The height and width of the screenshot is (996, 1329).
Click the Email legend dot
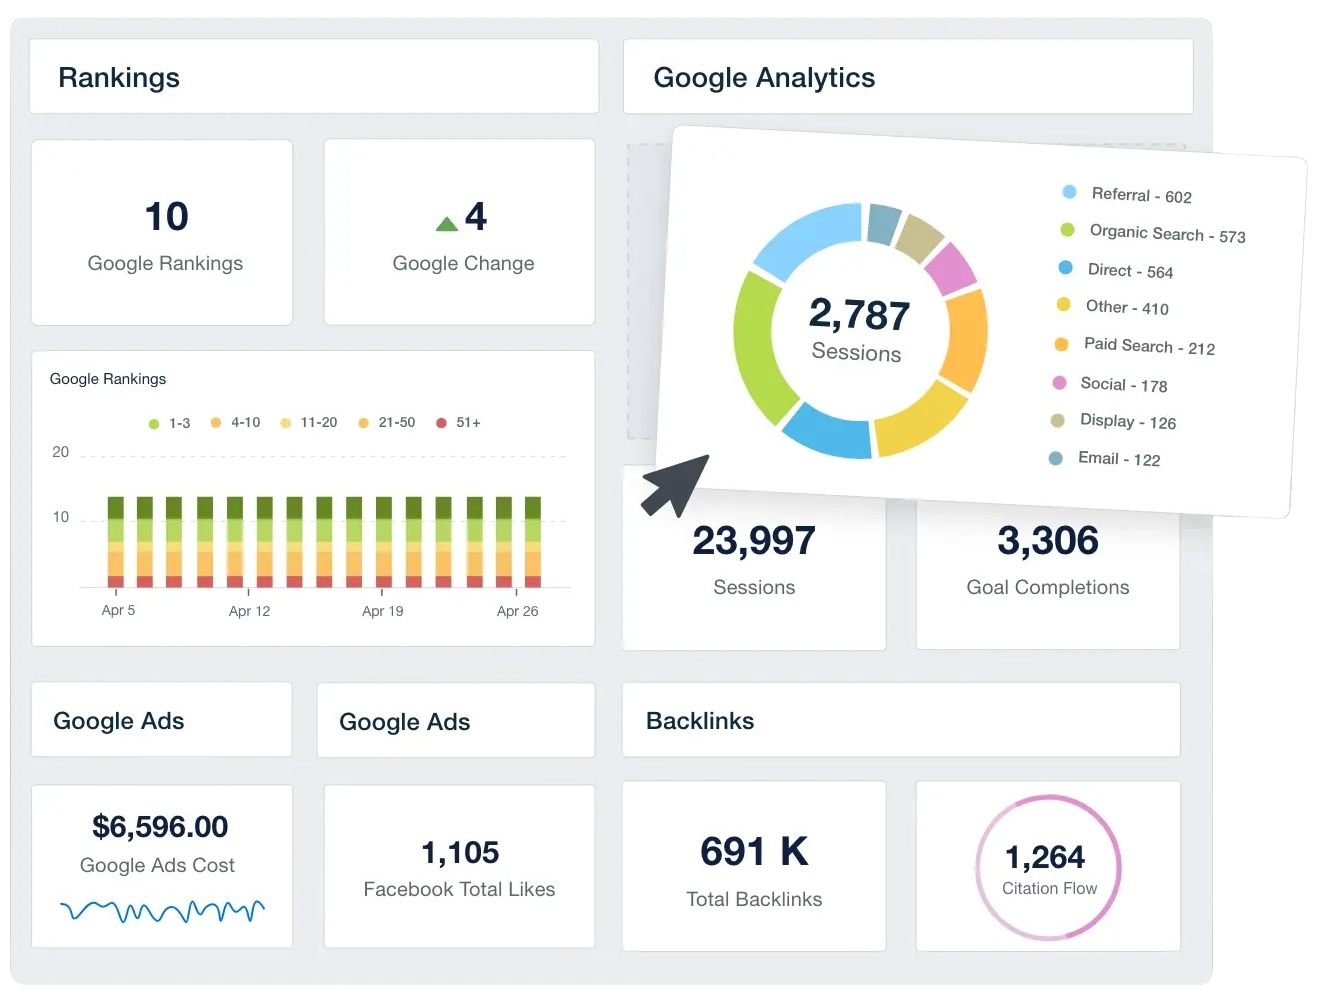click(x=1055, y=458)
